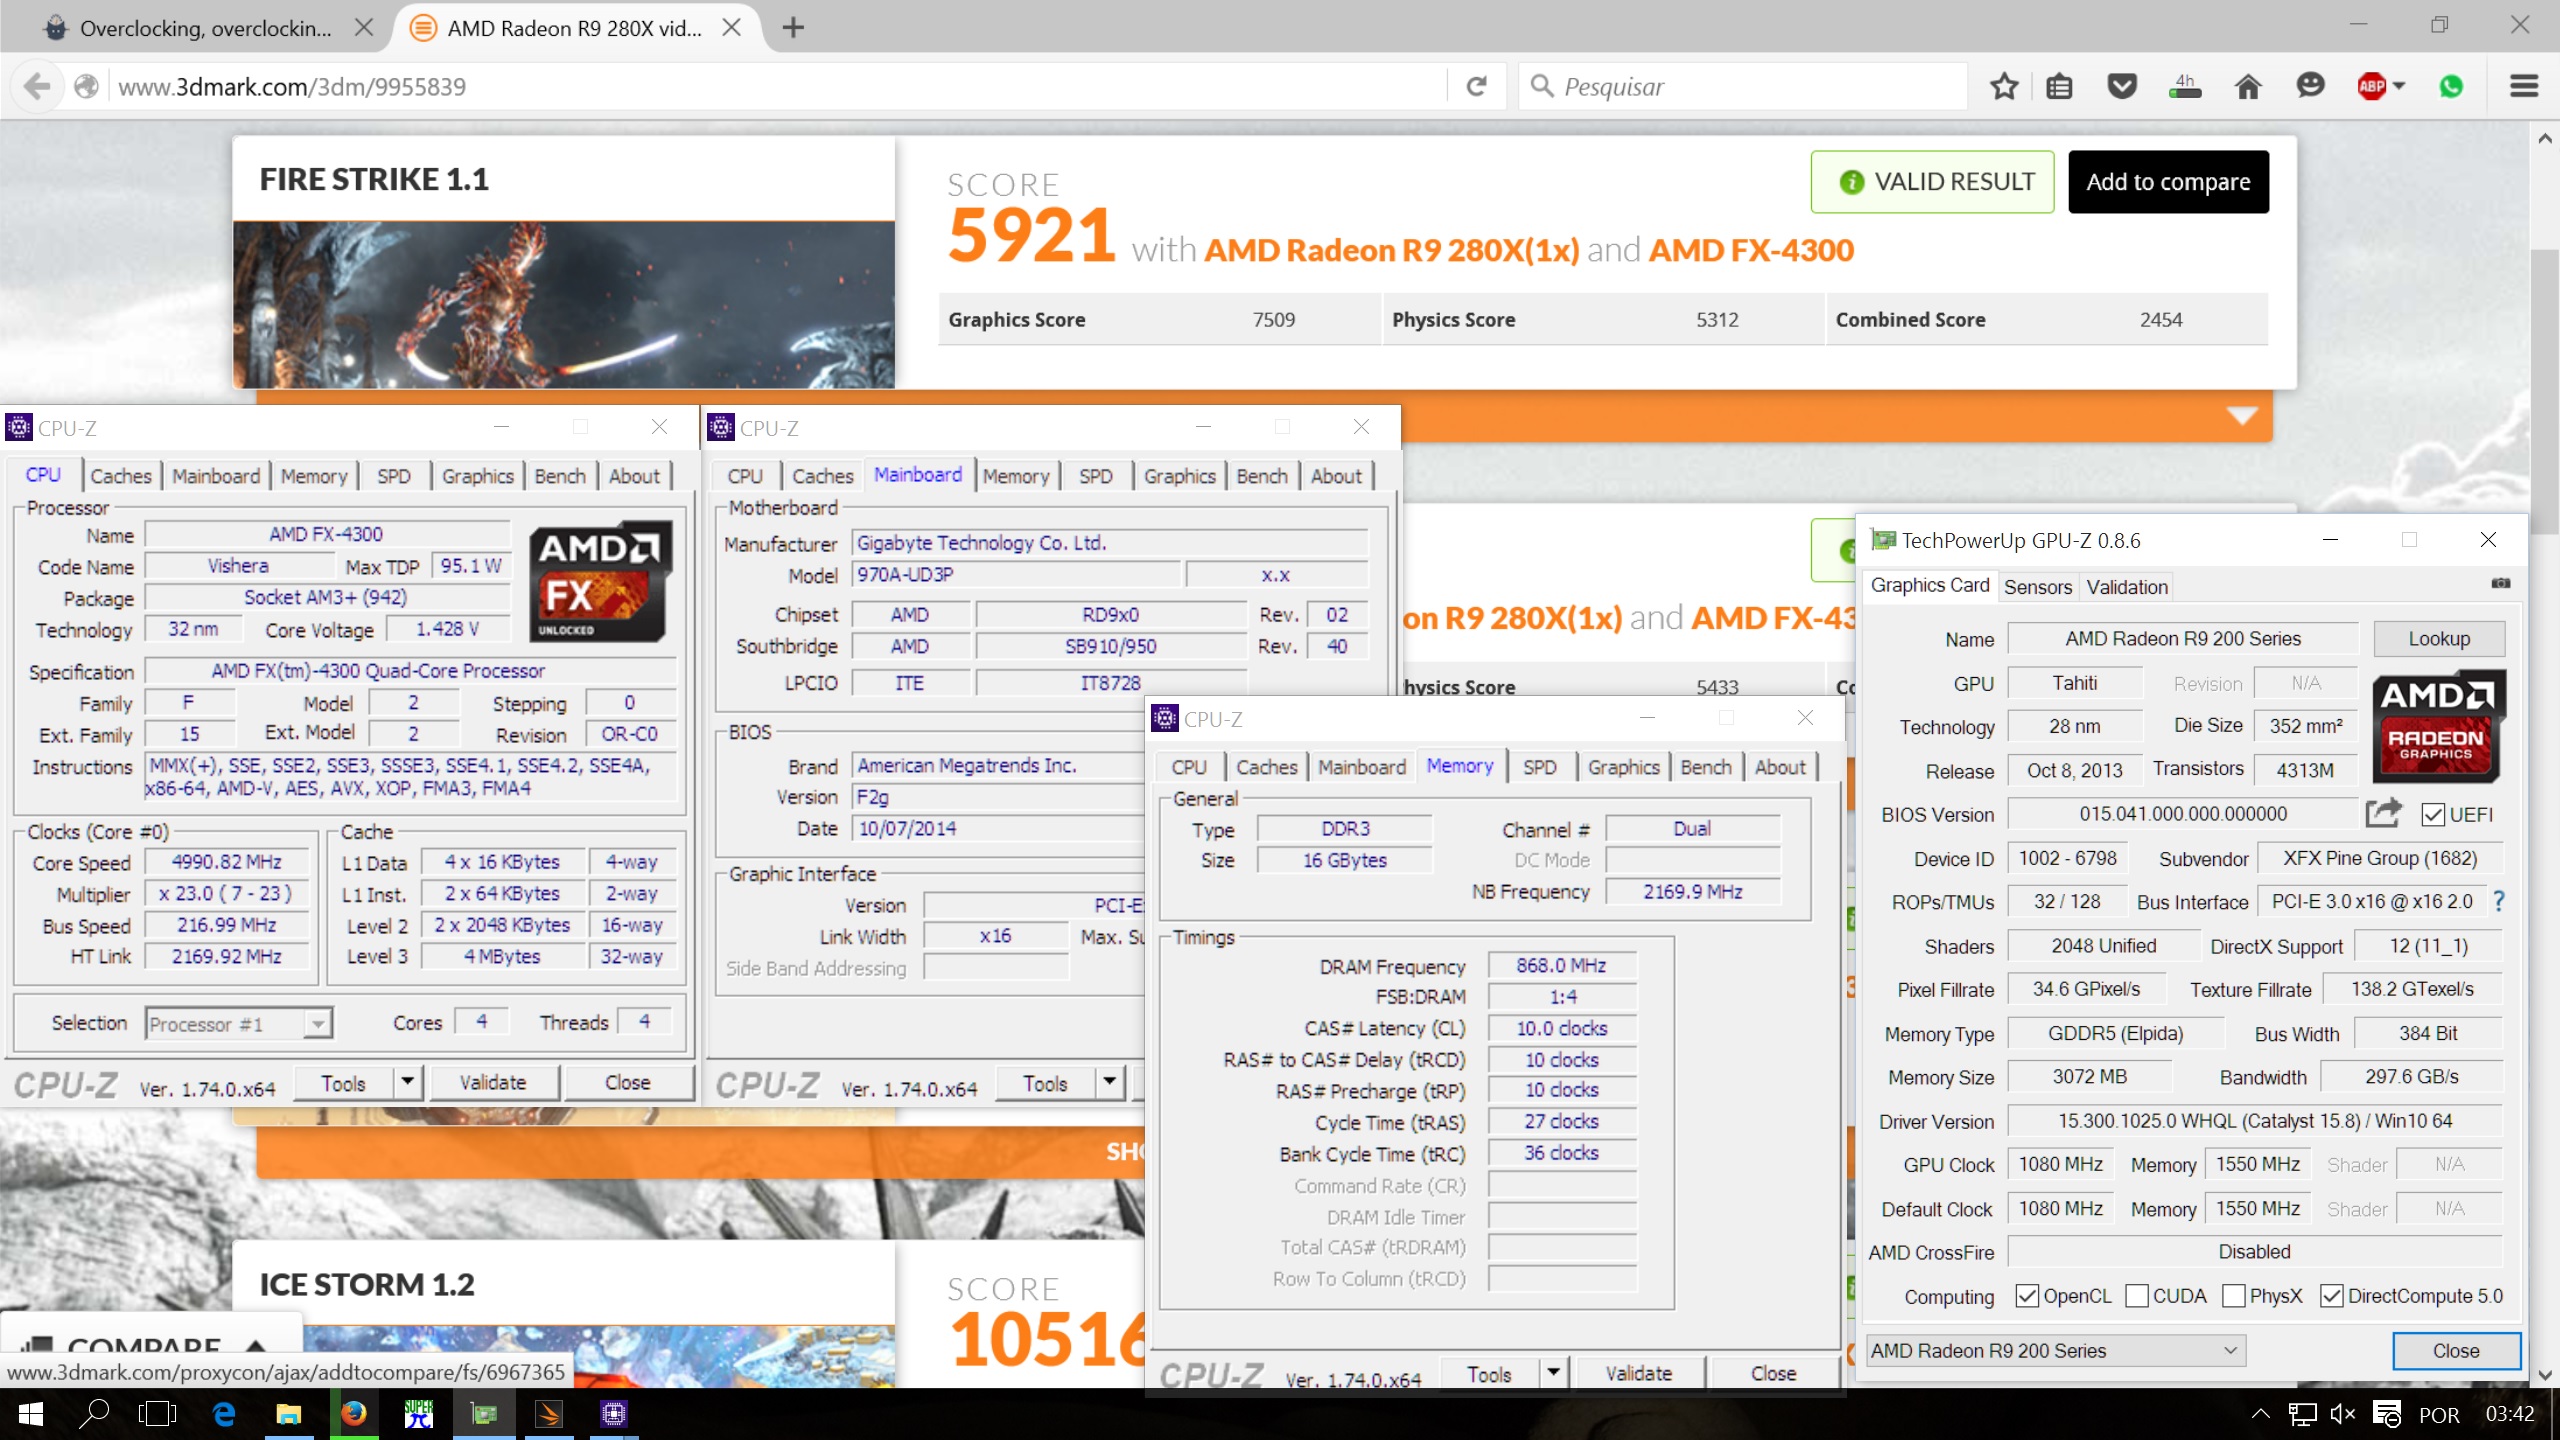This screenshot has height=1440, width=2560.
Task: Click the muted volume tray icon
Action: (x=2343, y=1414)
